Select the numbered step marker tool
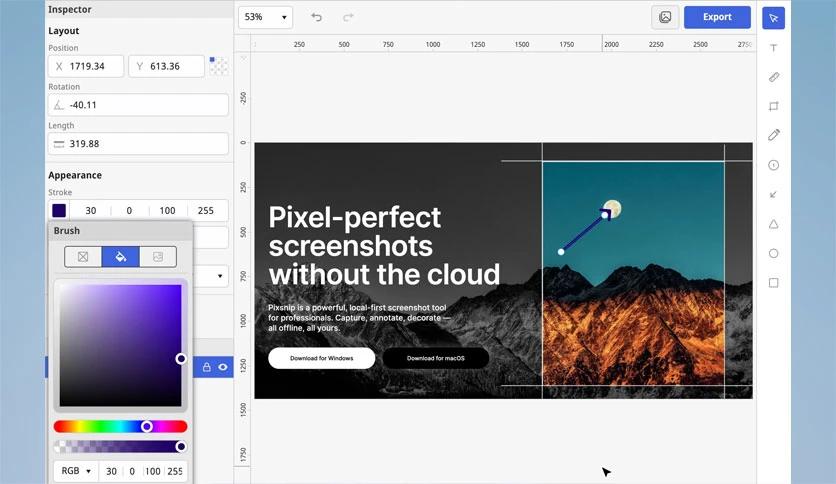The width and height of the screenshot is (836, 484). (x=774, y=165)
